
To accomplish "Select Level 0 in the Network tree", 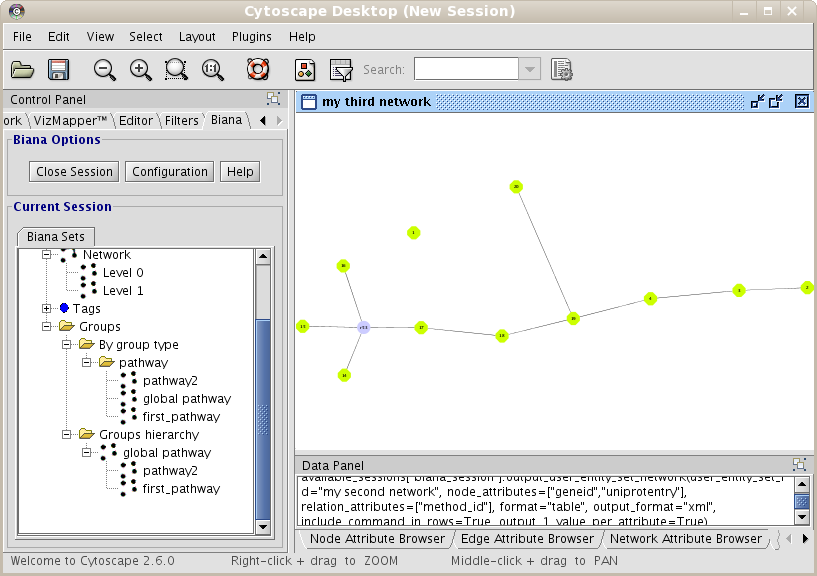I will 123,273.
